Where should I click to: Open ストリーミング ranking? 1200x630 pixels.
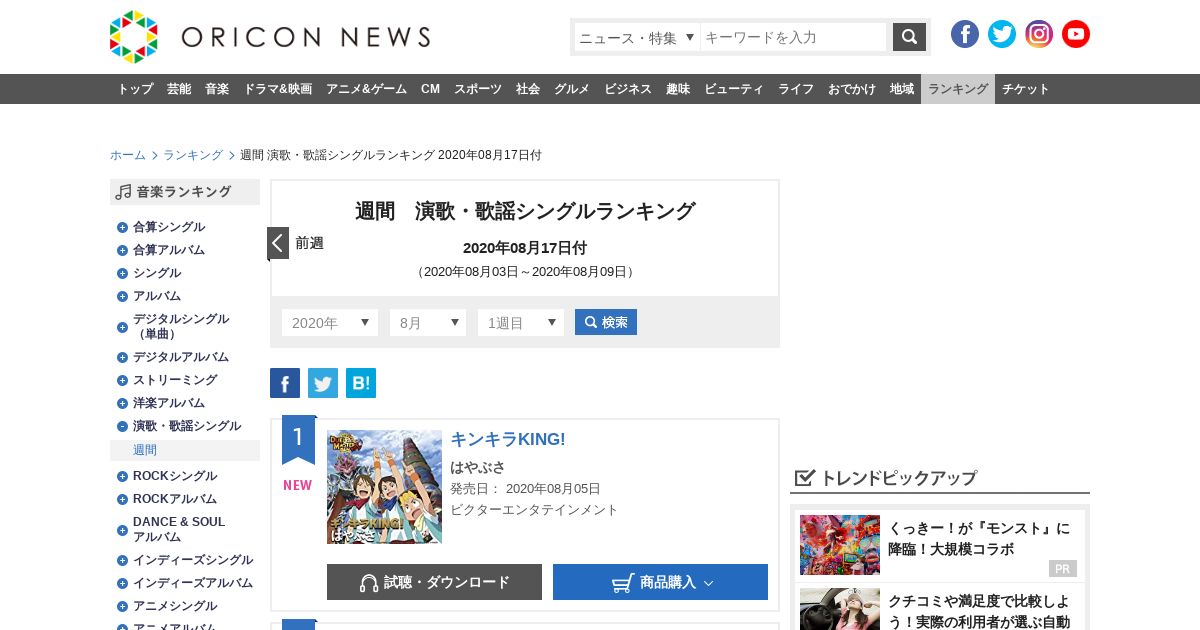click(175, 380)
